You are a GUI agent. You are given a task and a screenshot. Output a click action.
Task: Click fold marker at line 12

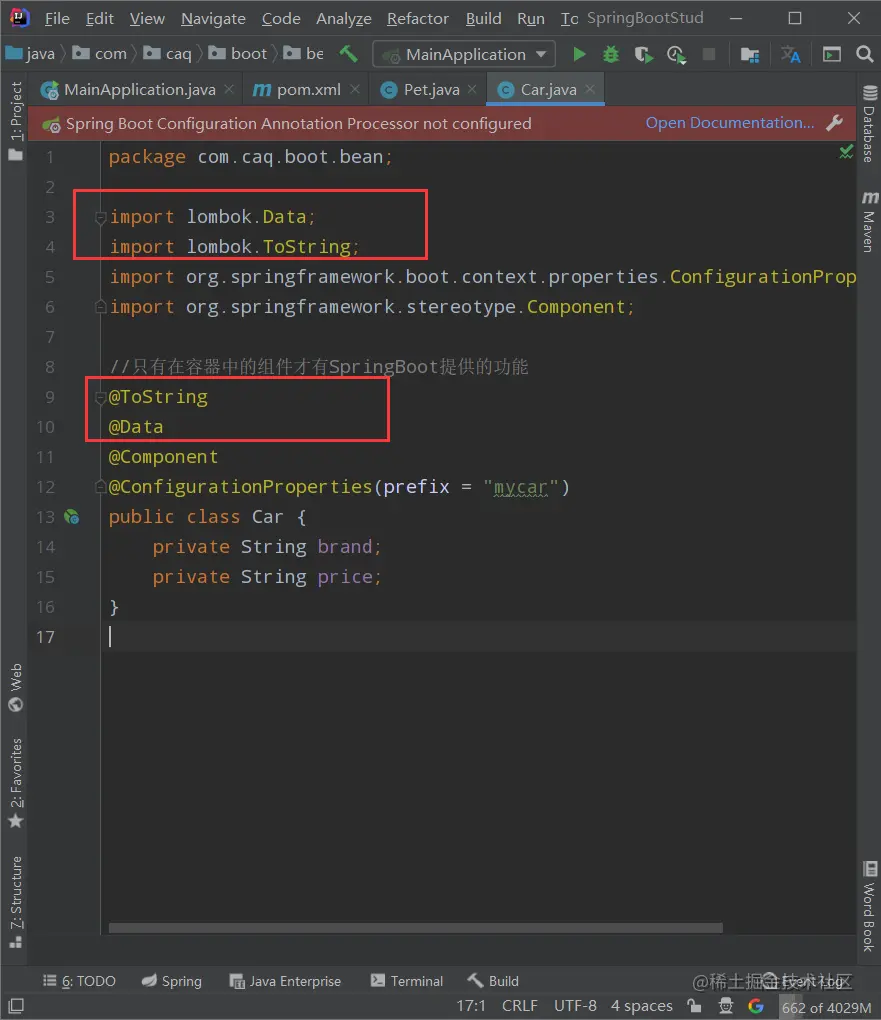point(100,487)
